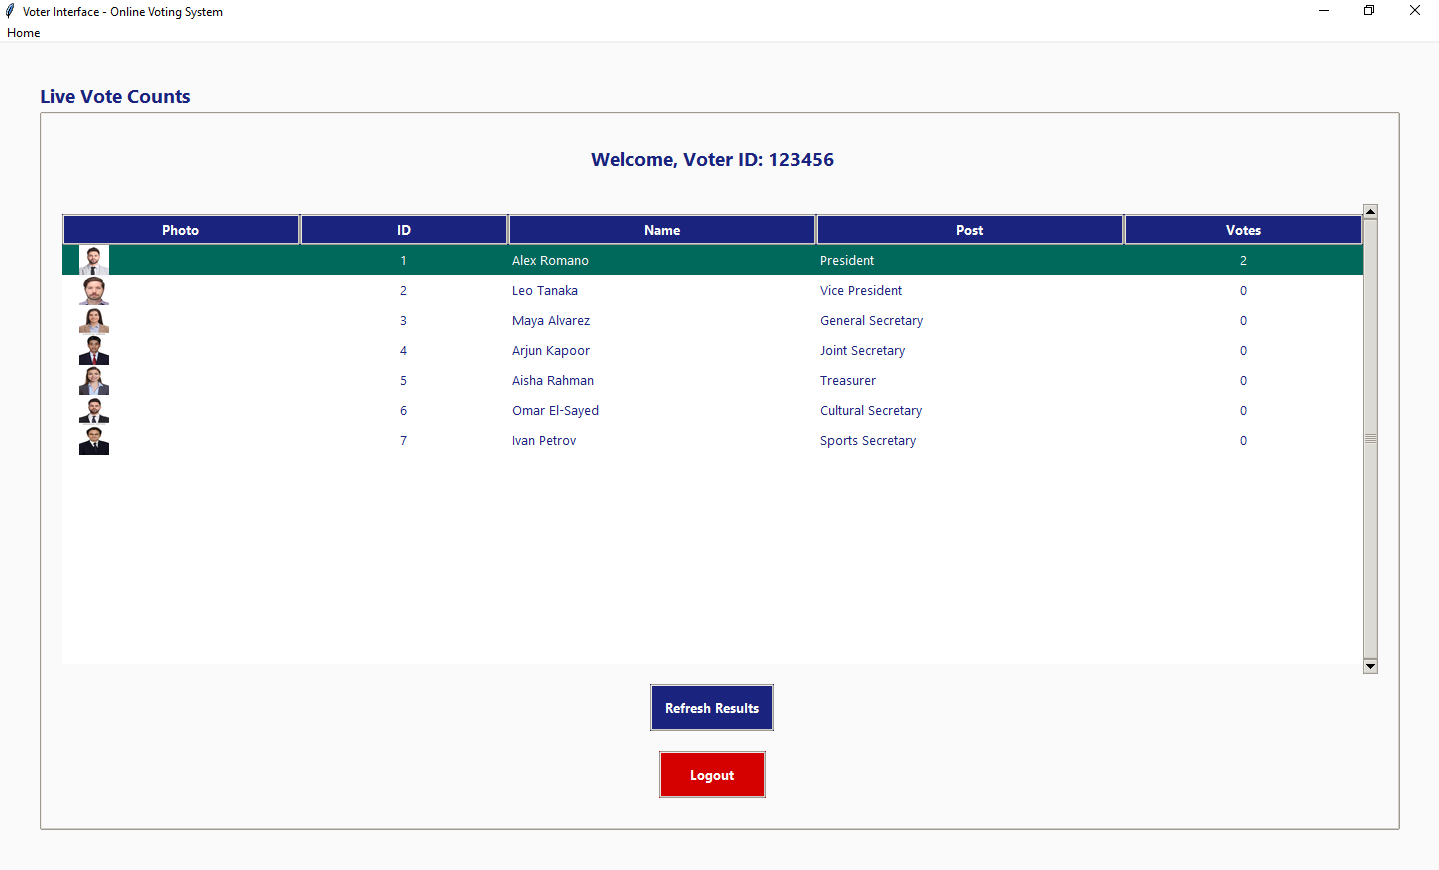The image size is (1439, 870).
Task: Open the Home menu
Action: tap(24, 33)
